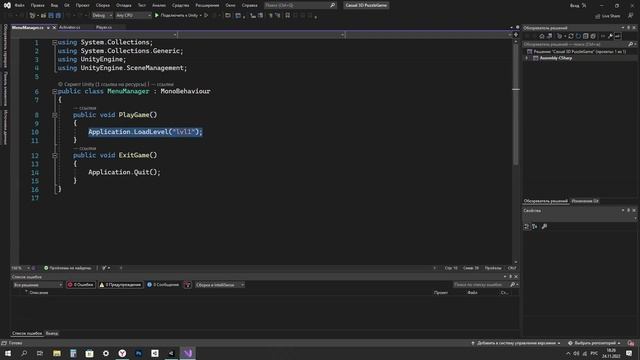The height and width of the screenshot is (360, 640).
Task: Click Add to source control in status bar
Action: [516, 343]
